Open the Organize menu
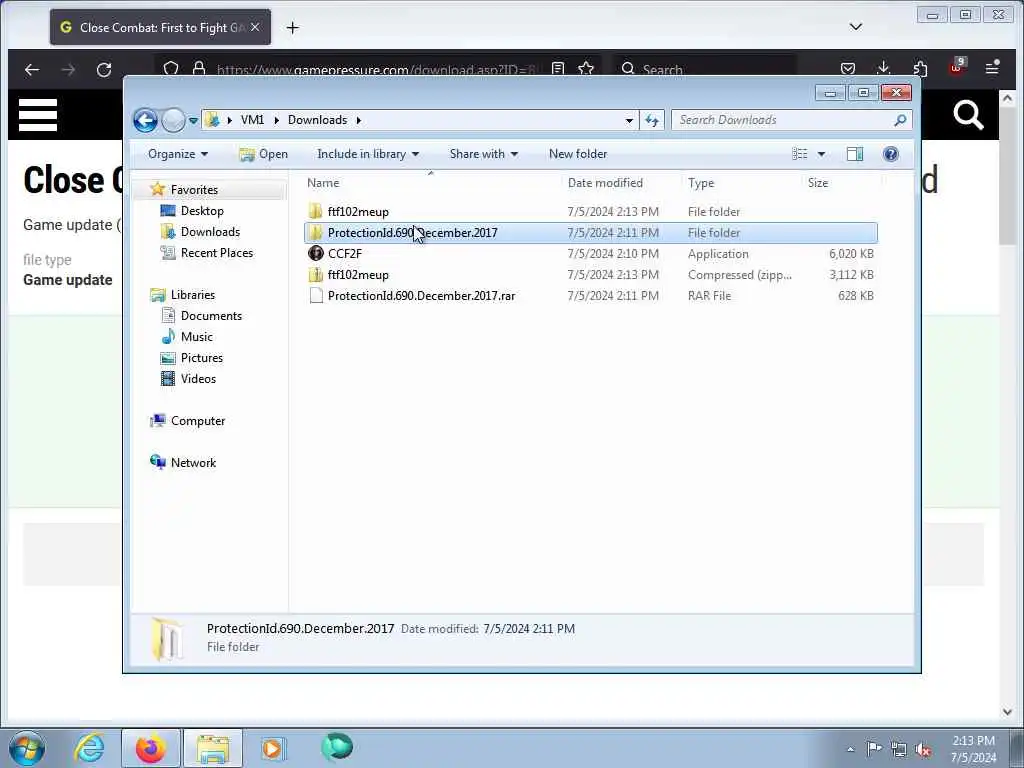Viewport: 1024px width, 768px height. coord(178,154)
